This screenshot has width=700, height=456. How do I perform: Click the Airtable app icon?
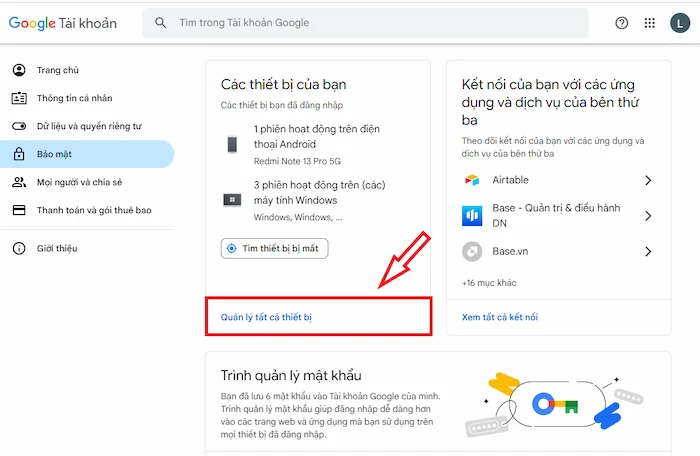pyautogui.click(x=472, y=180)
